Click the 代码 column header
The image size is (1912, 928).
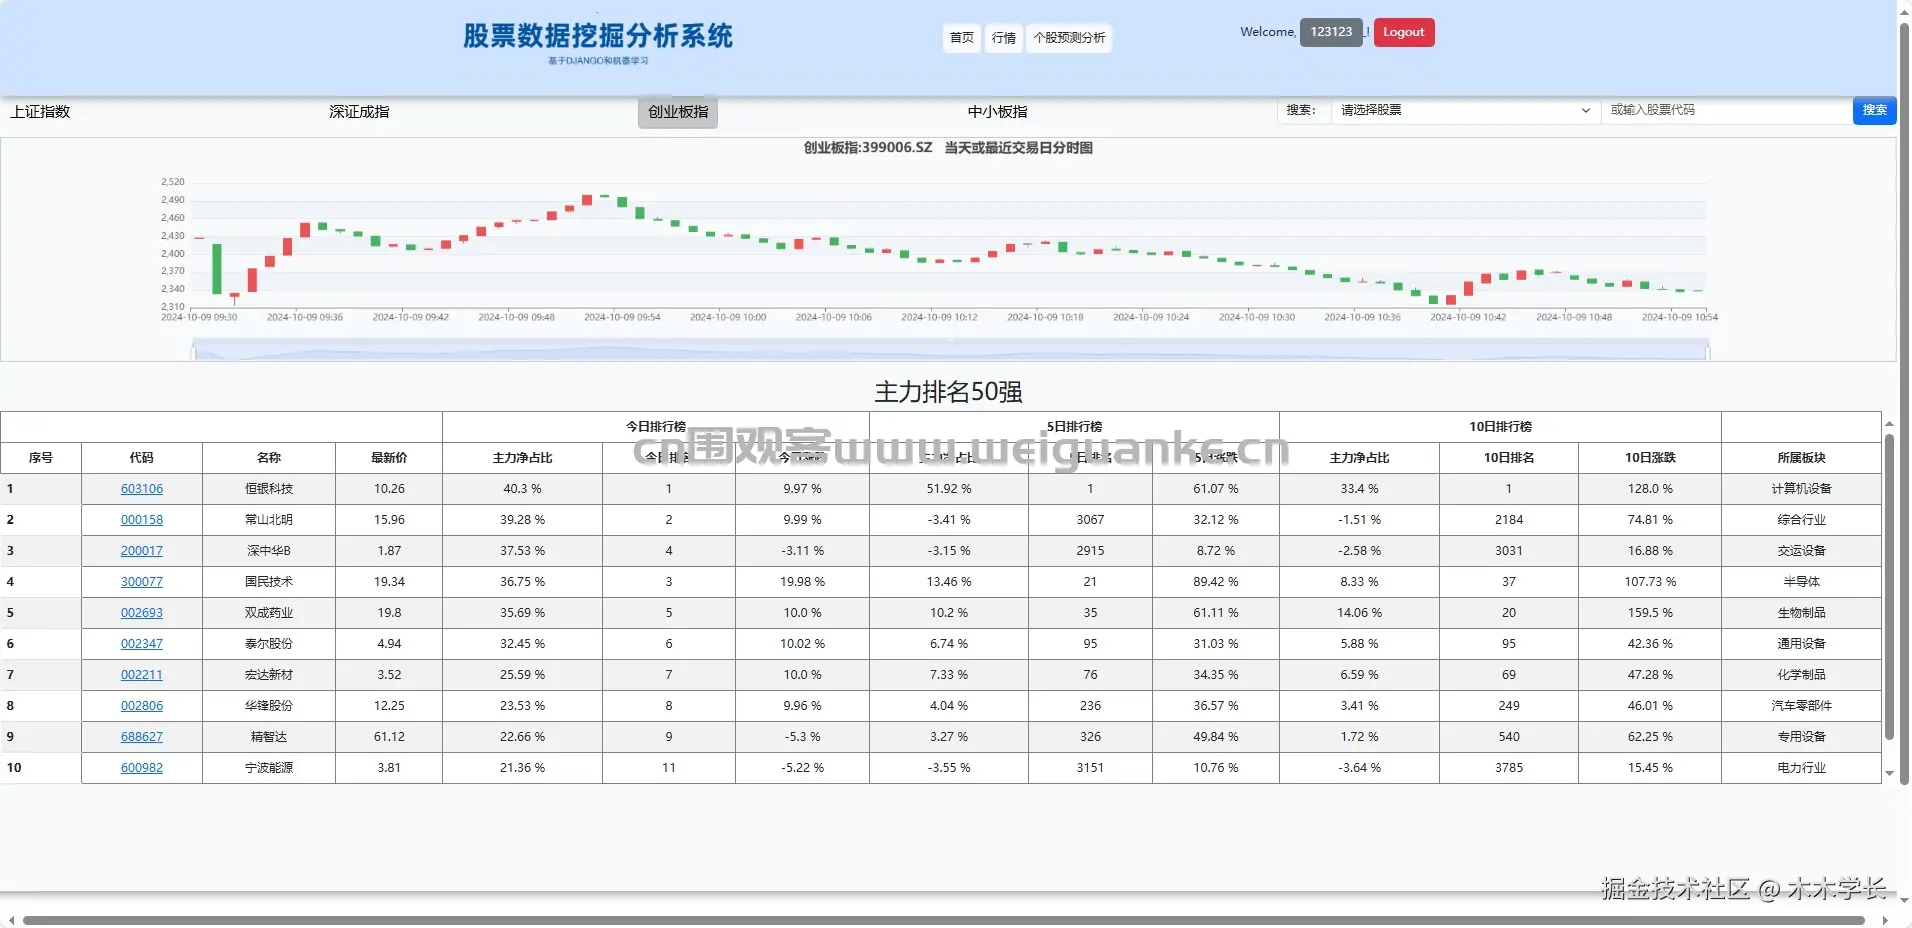[x=142, y=458]
